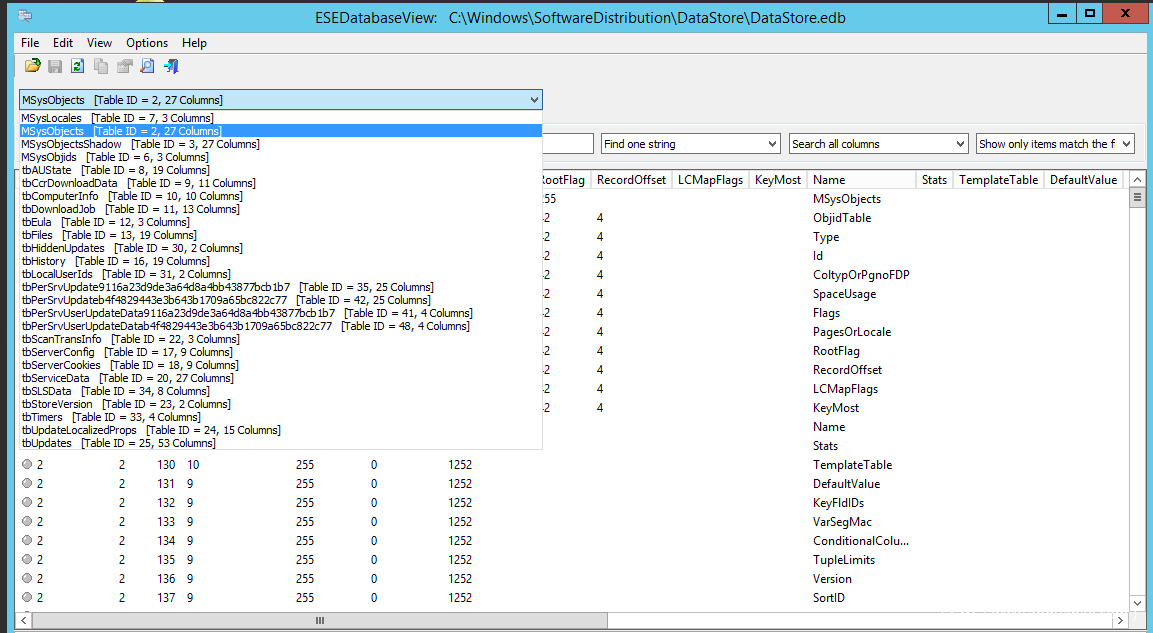Click the RecordOffset column header
This screenshot has width=1153, height=633.
click(x=629, y=180)
